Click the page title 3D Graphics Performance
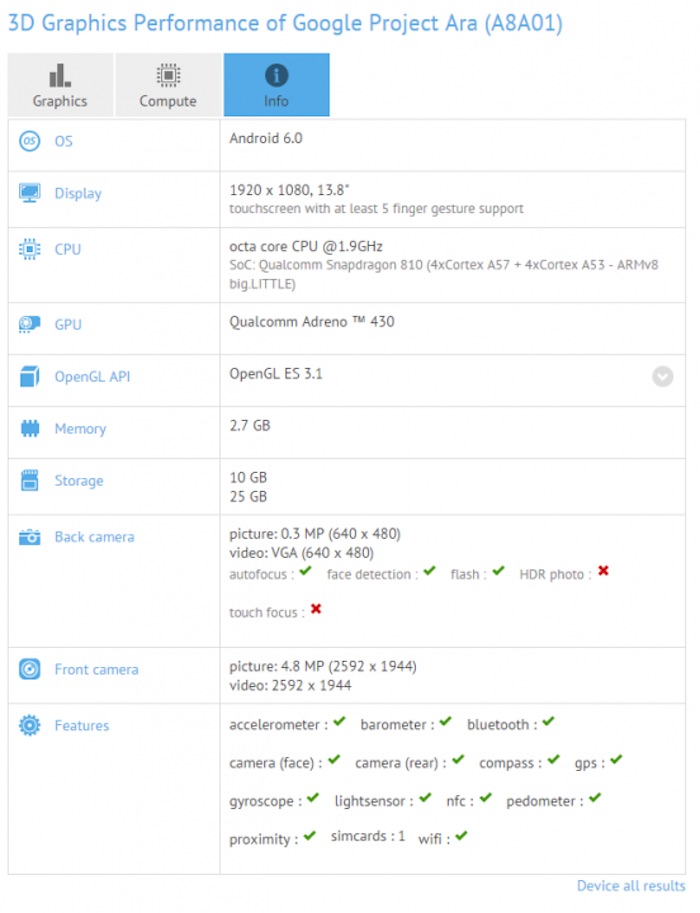The width and height of the screenshot is (700, 913). tap(285, 23)
